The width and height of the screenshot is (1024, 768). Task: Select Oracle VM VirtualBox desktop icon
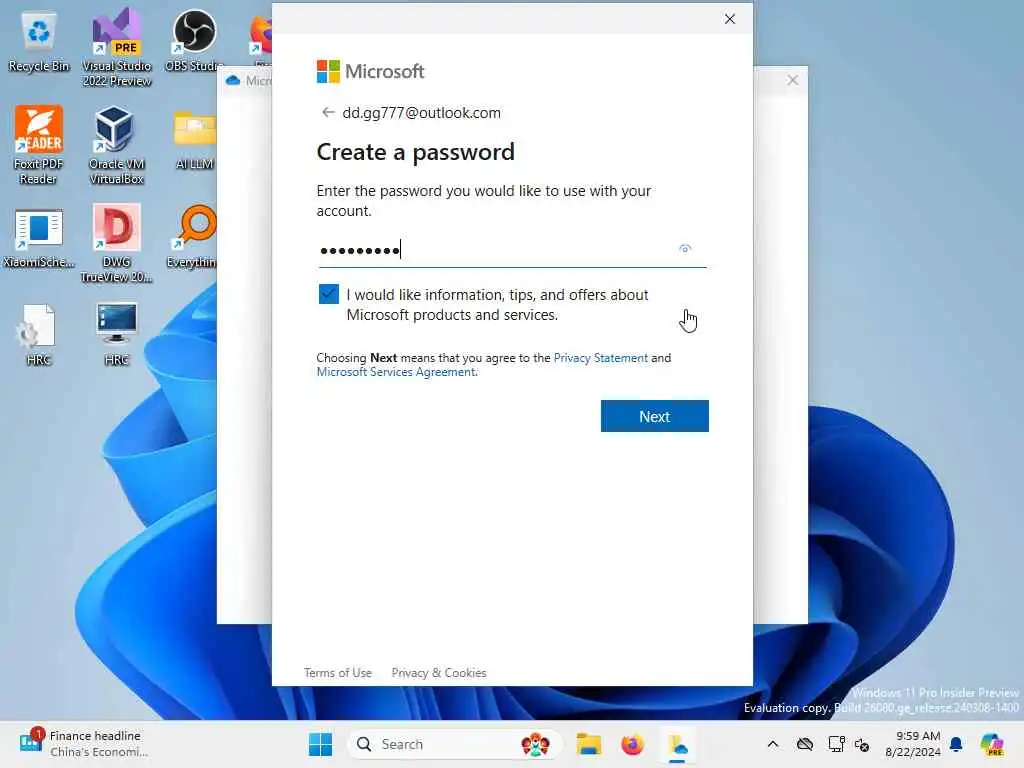(116, 145)
